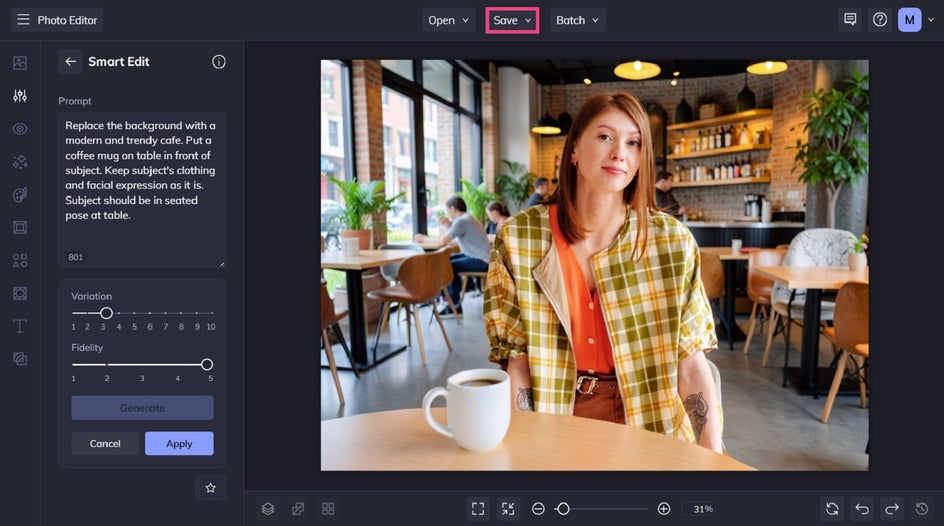The height and width of the screenshot is (526, 944).
Task: Open the hamburger main menu
Action: pos(23,20)
